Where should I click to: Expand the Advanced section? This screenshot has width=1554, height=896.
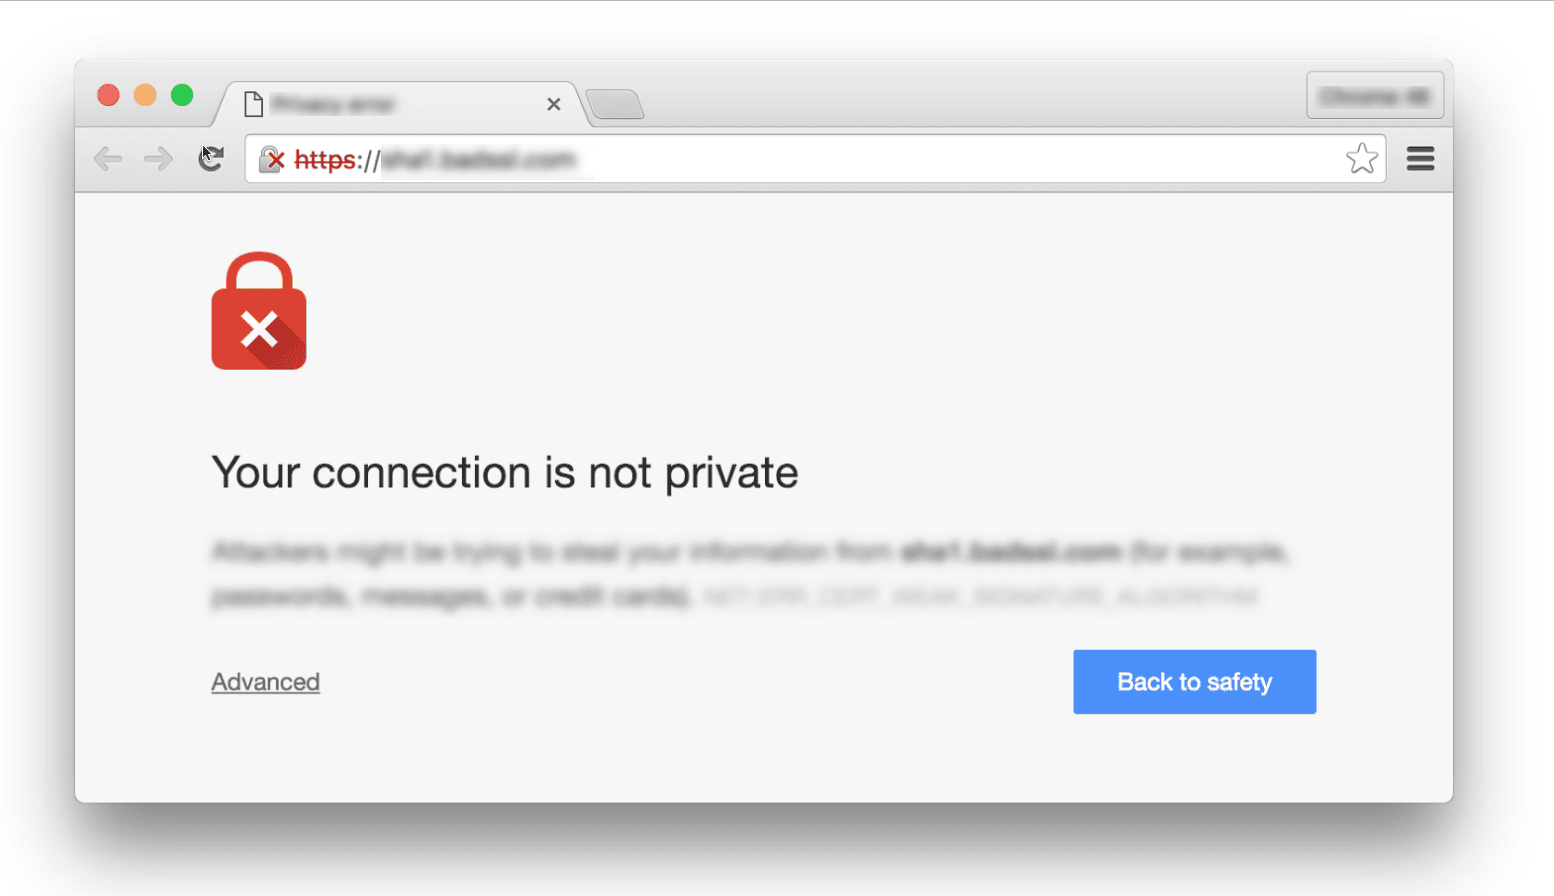pyautogui.click(x=265, y=681)
